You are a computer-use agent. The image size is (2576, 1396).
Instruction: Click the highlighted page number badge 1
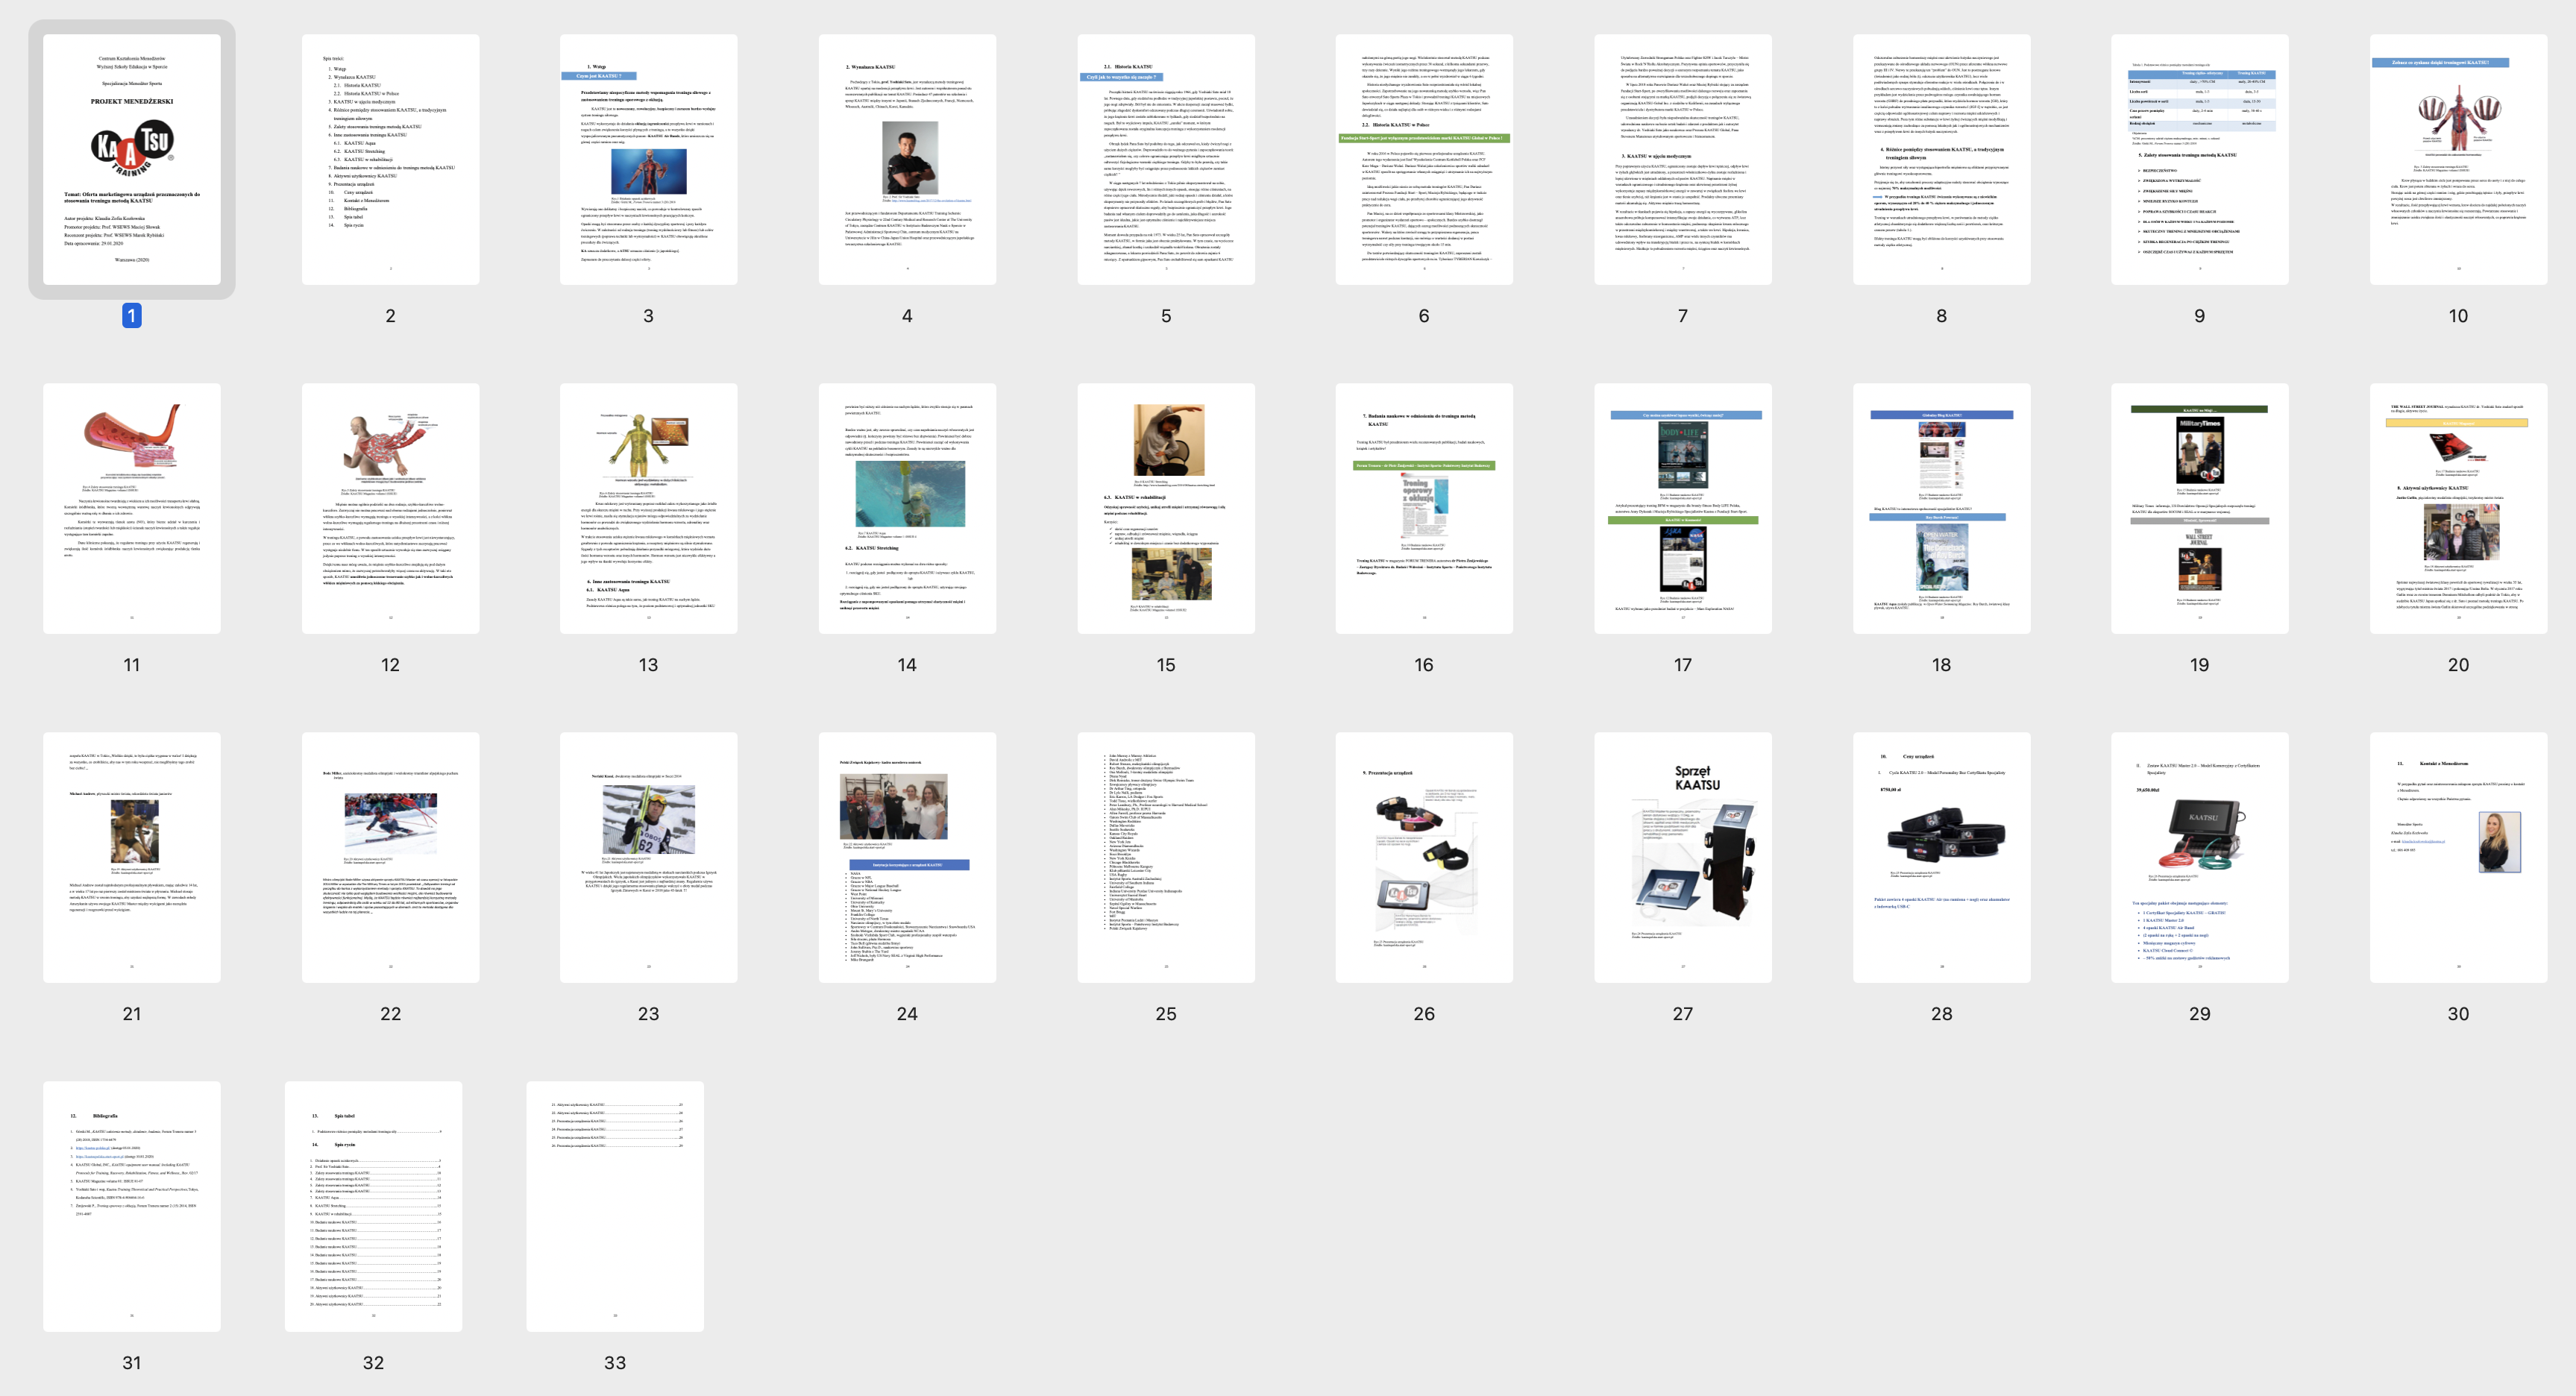pyautogui.click(x=131, y=316)
